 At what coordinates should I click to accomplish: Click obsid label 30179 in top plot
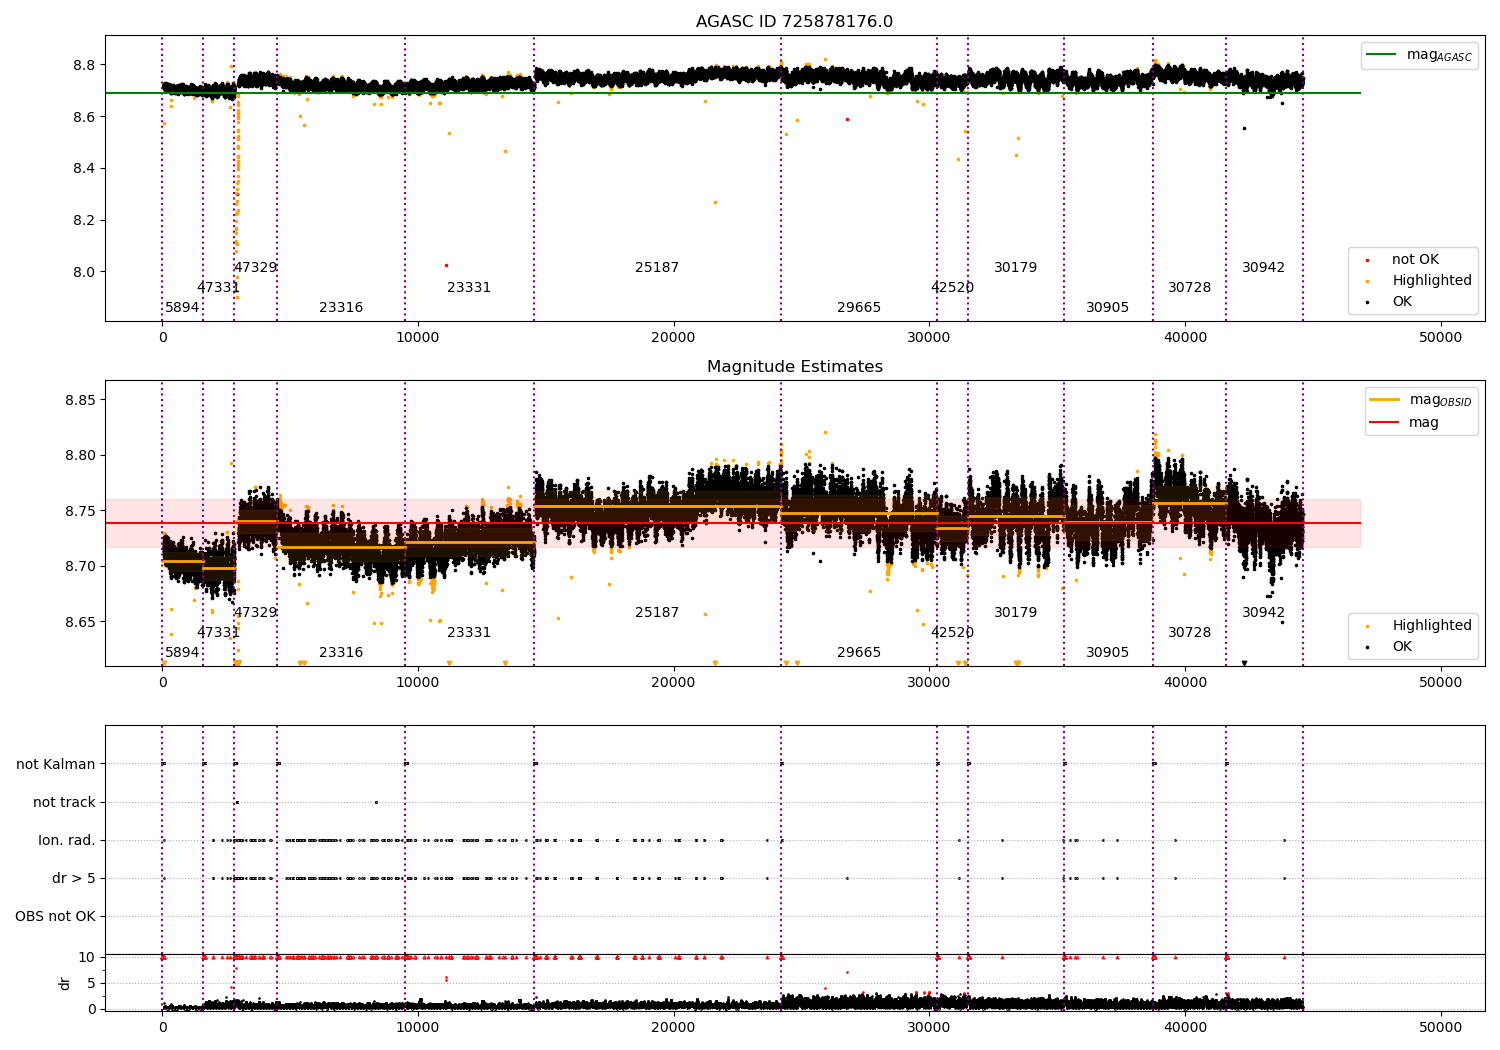1015,268
